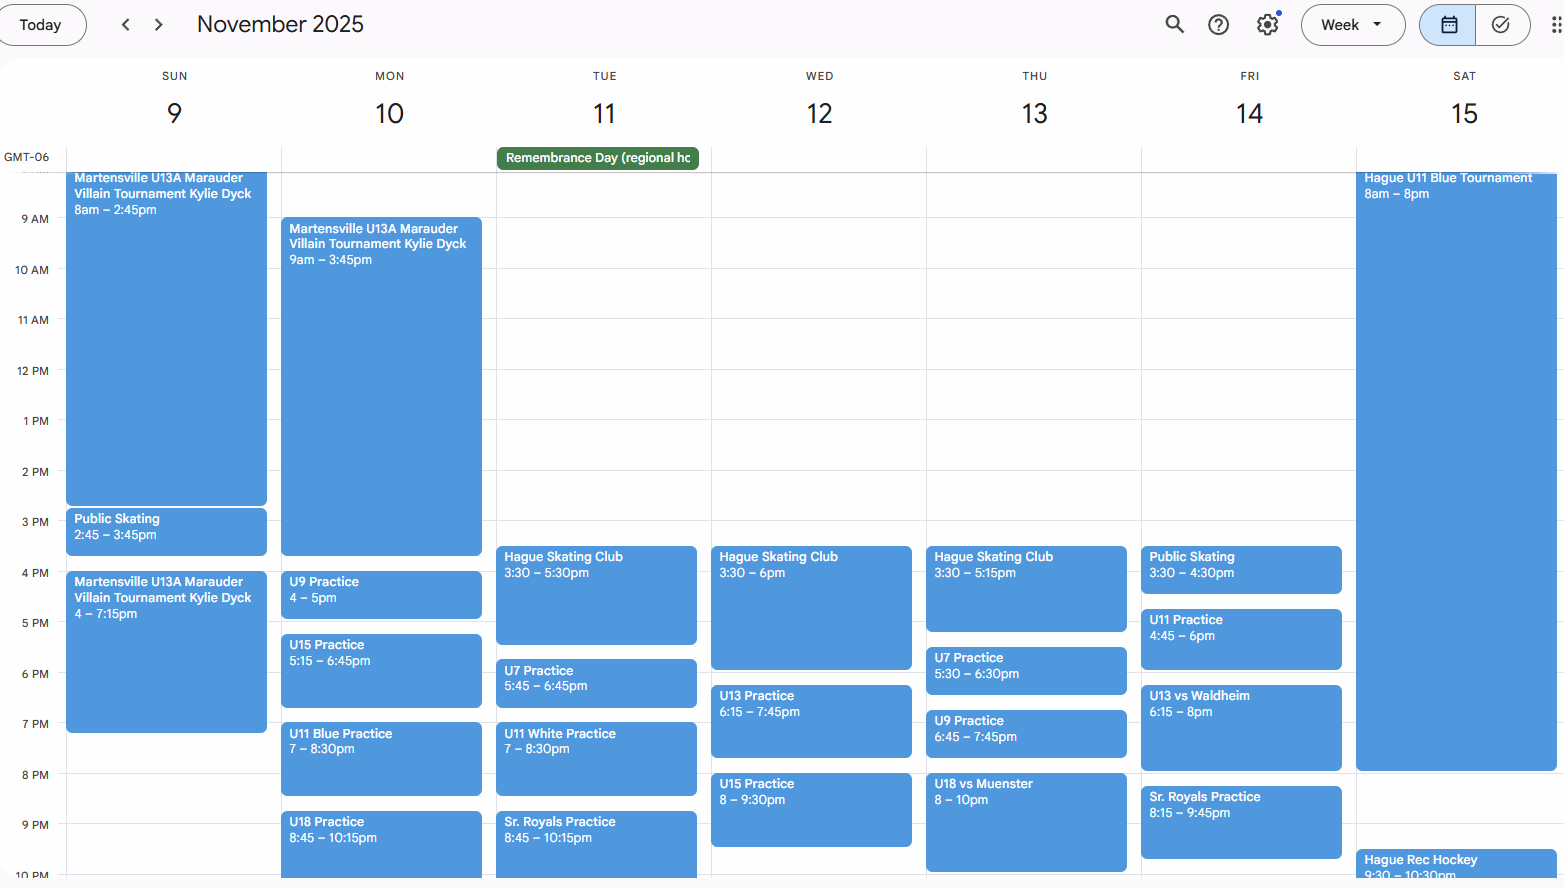
Task: Open the Support help icon
Action: pos(1218,25)
